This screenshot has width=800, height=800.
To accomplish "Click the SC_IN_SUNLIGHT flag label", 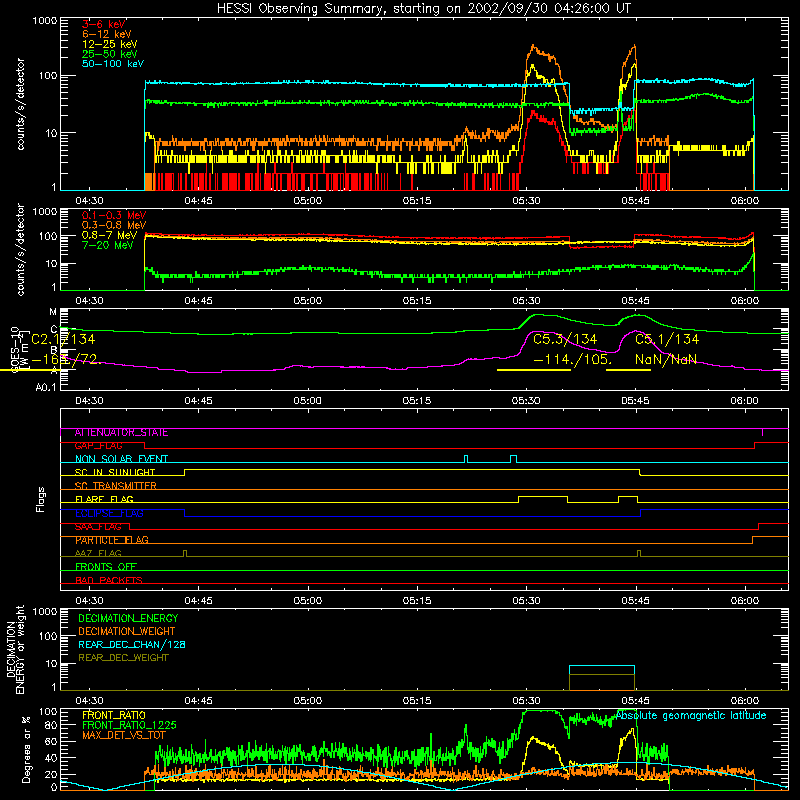I will click(x=115, y=472).
